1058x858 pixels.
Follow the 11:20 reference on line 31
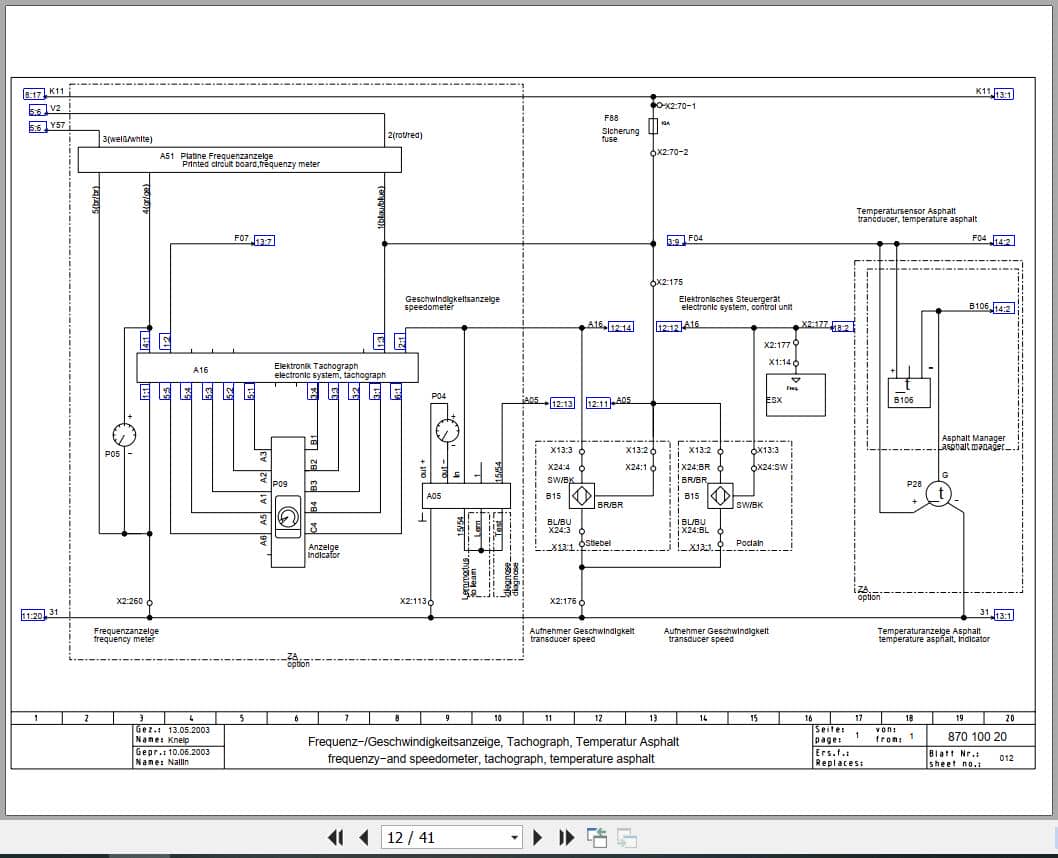coord(32,615)
